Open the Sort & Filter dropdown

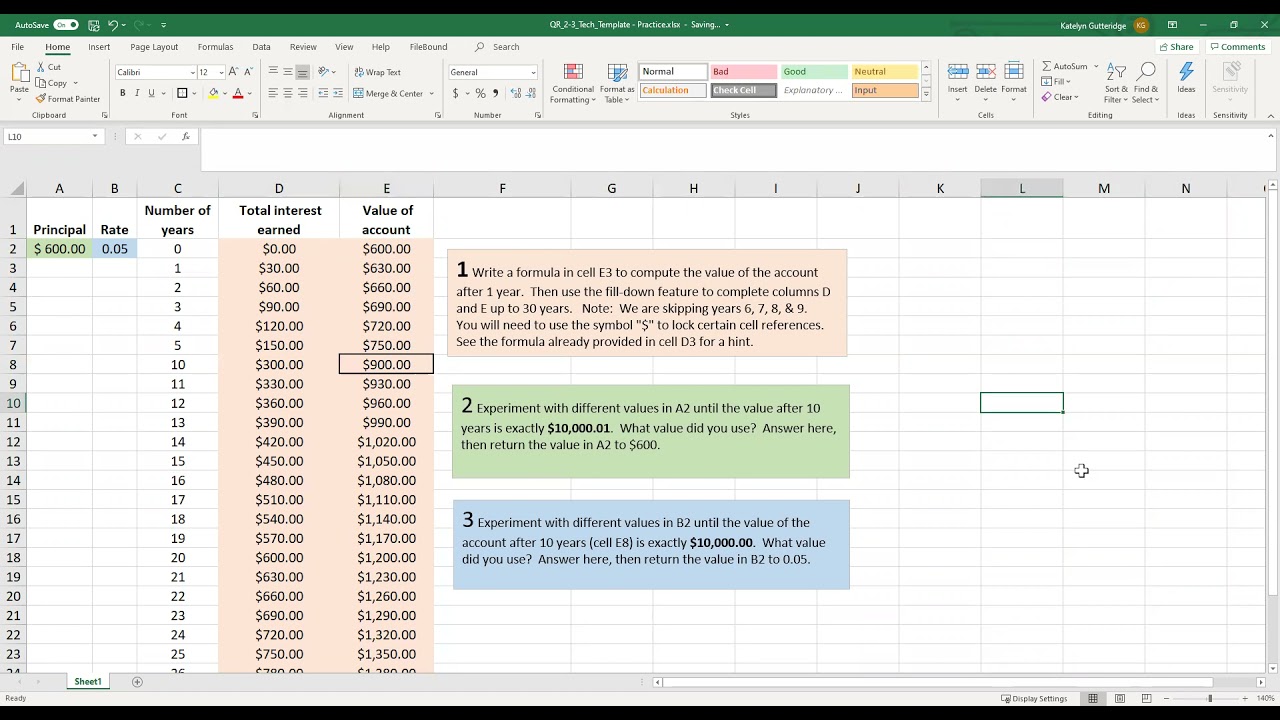click(x=1116, y=83)
